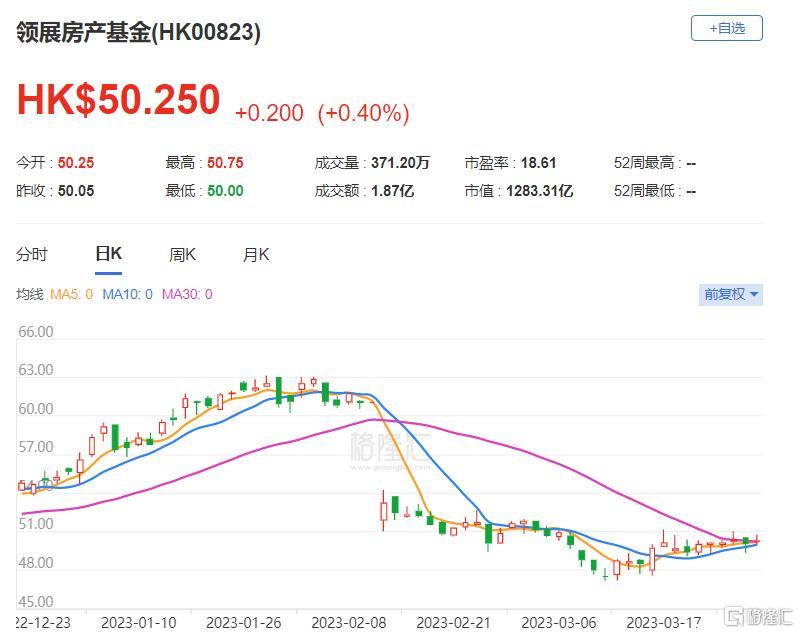Click the market cap 市值 value 1283.31亿
799x633 pixels.
tap(540, 191)
